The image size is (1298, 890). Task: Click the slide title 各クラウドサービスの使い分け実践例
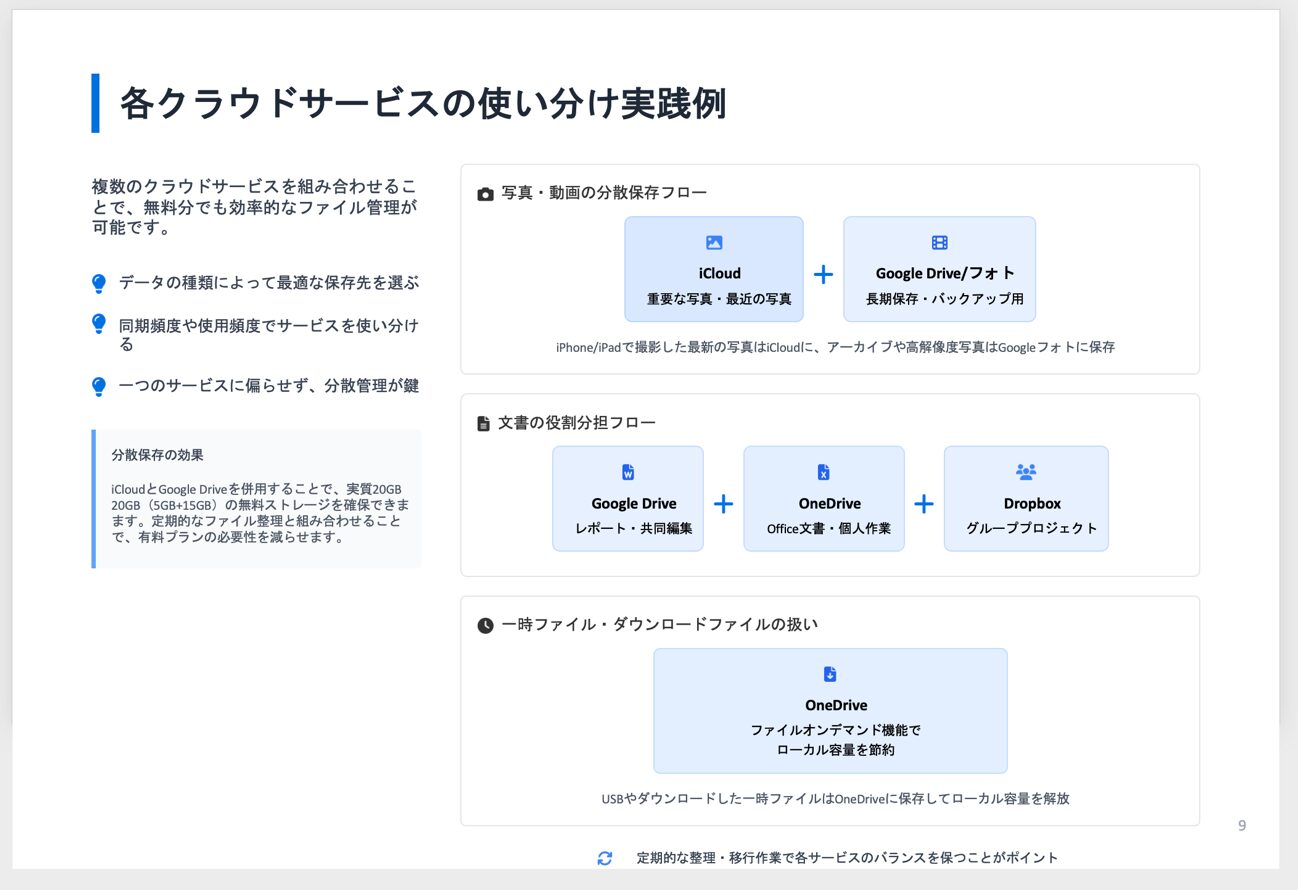422,104
